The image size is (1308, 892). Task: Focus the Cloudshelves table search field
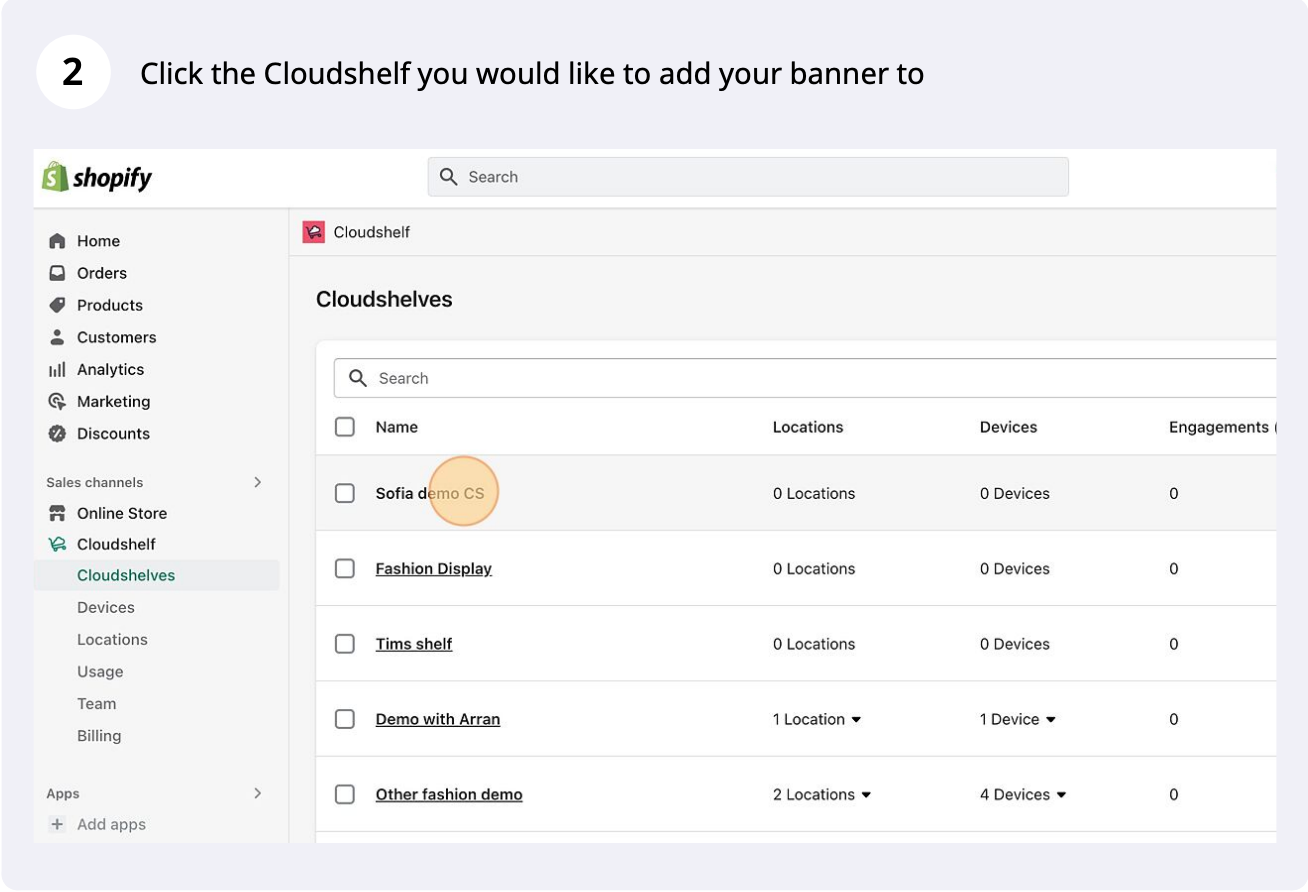pos(805,378)
